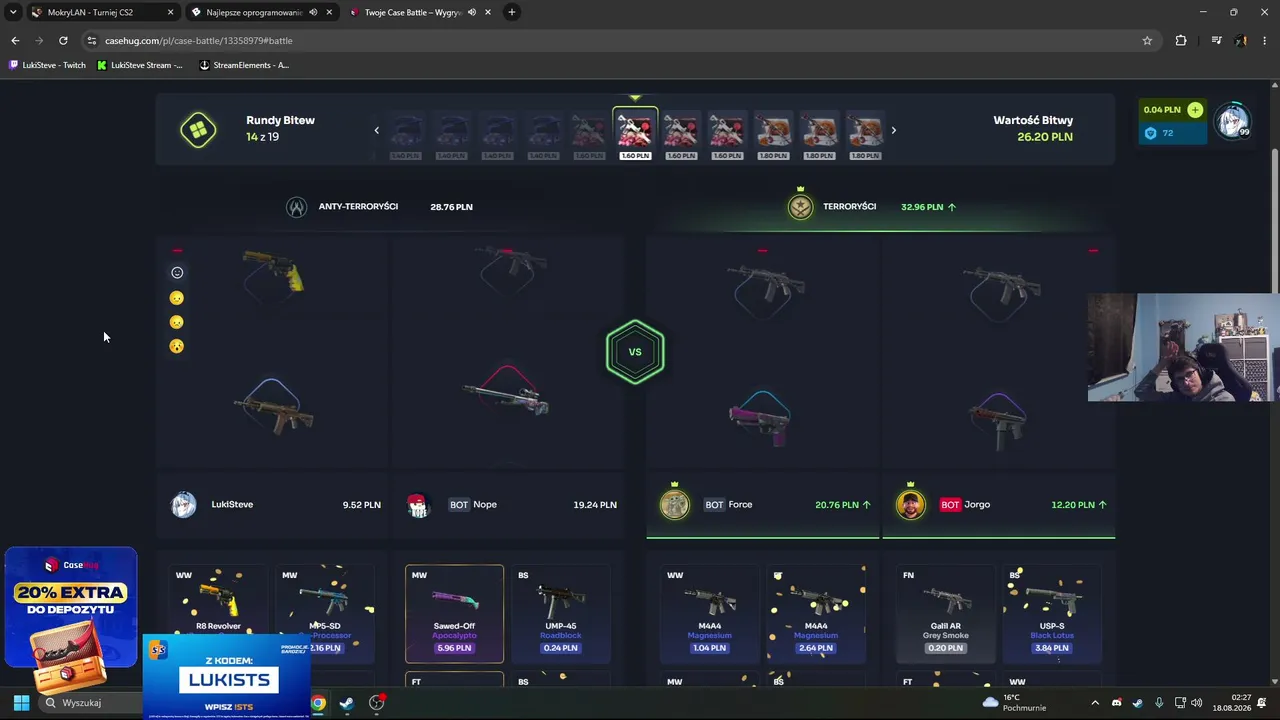
Task: Open the UMP-45 Roadblock item card
Action: tap(560, 614)
